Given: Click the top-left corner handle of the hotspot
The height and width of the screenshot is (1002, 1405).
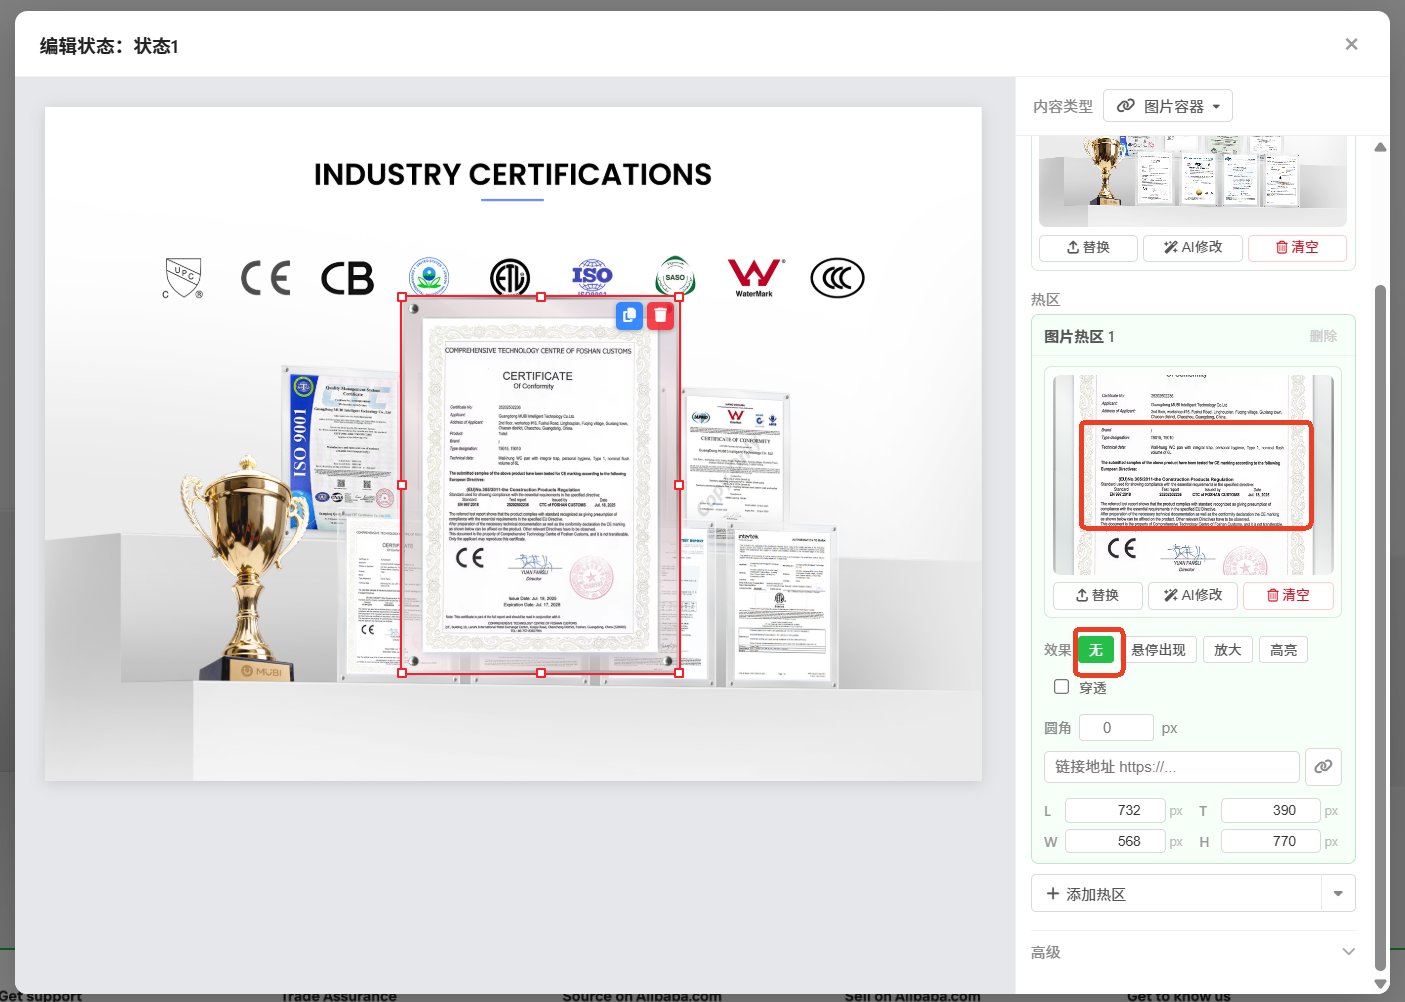Looking at the screenshot, I should coord(403,297).
